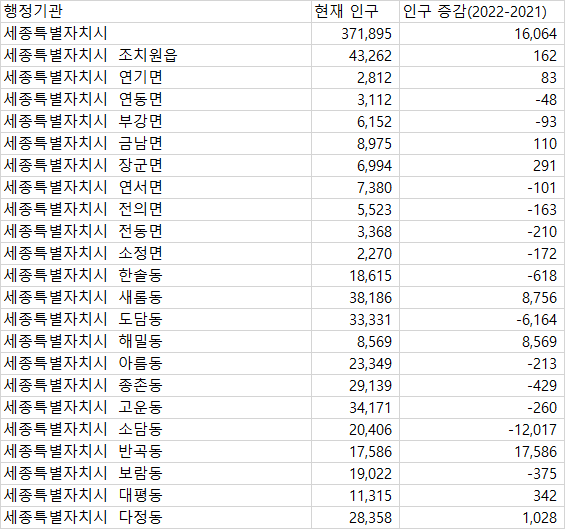
Task: Select the 현재 인구 header cell
Action: (x=355, y=12)
